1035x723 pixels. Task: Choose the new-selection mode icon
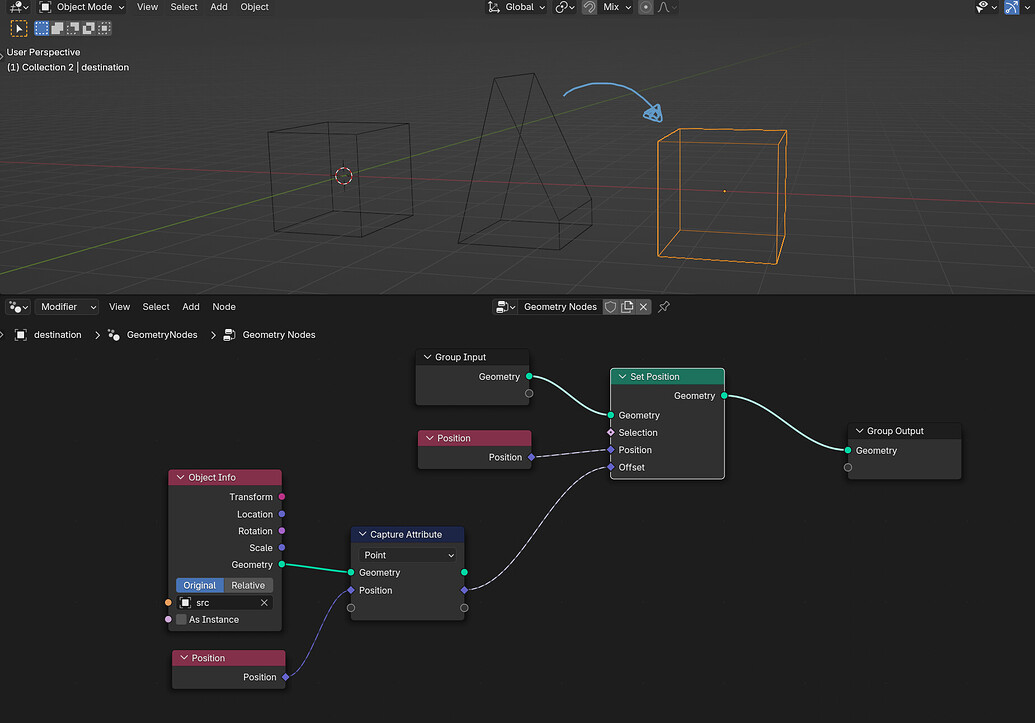coord(42,28)
